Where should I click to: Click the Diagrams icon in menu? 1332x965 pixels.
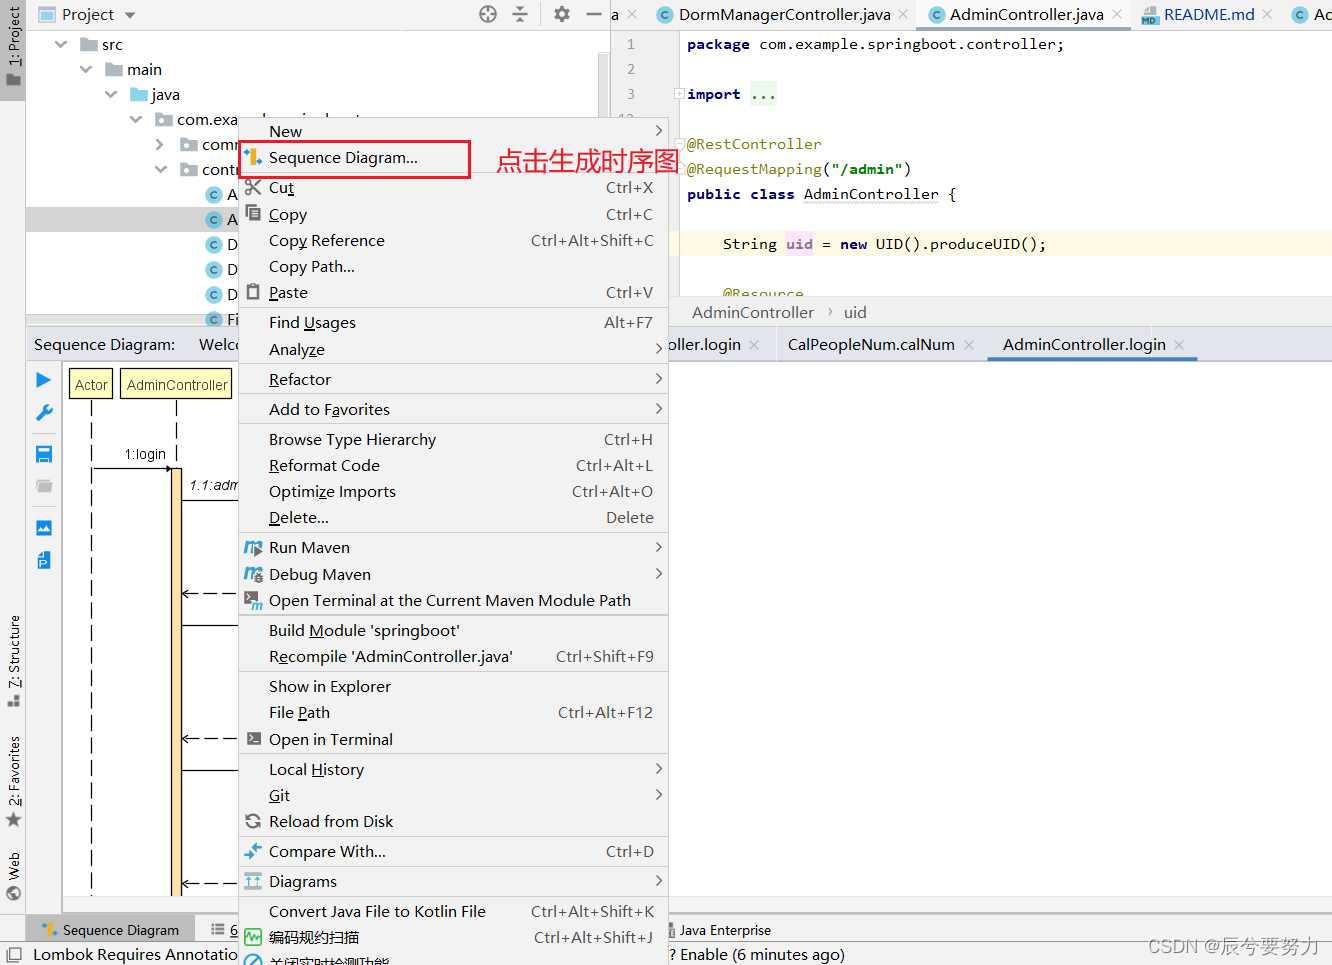[253, 881]
